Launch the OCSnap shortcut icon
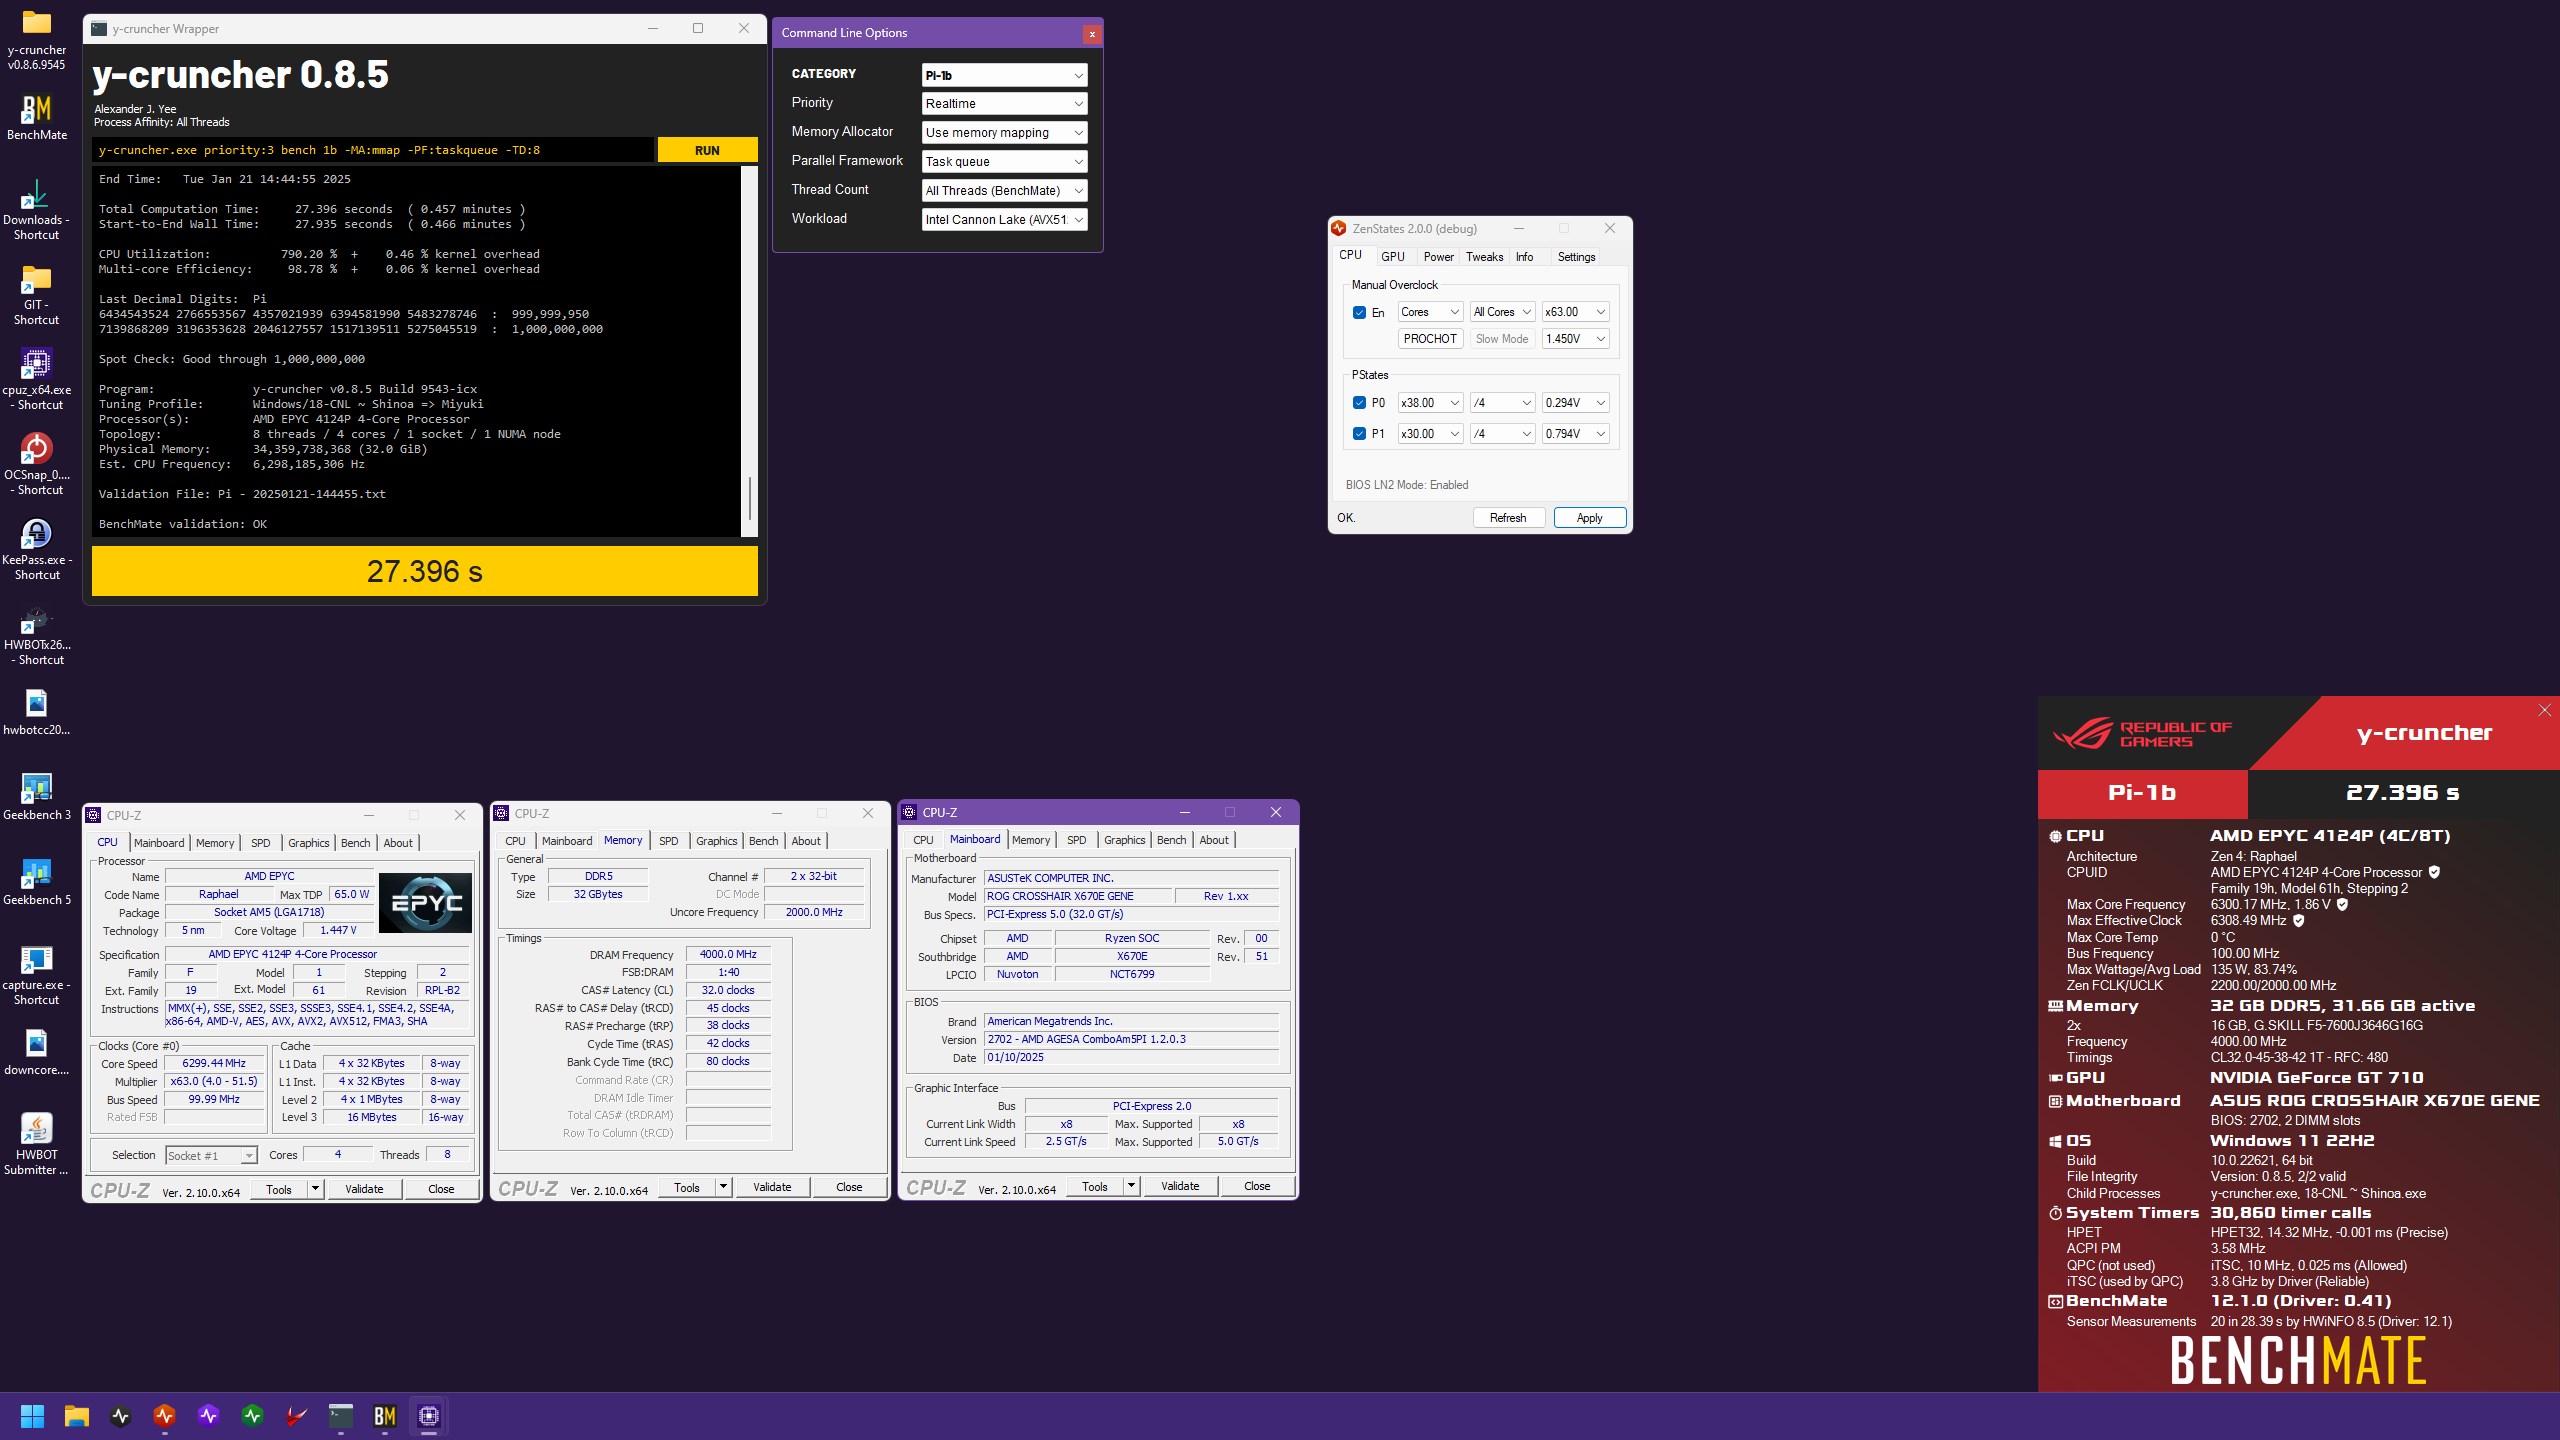The image size is (2560, 1440). [36, 465]
